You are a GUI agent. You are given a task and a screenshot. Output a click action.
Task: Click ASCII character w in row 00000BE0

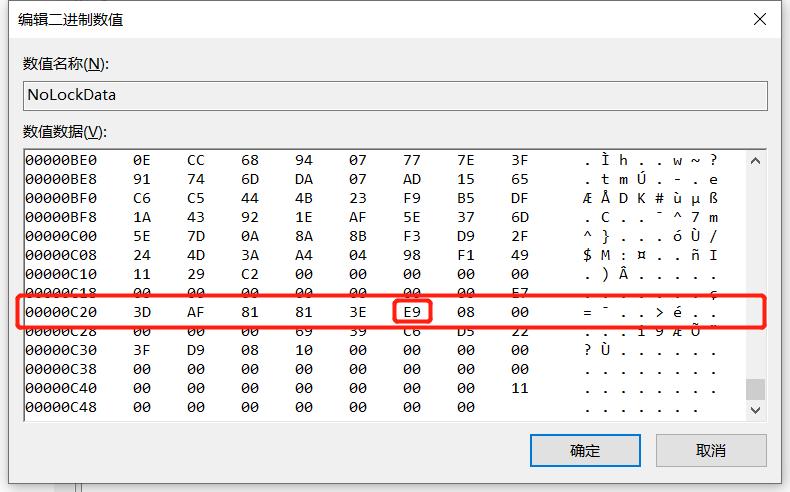[677, 161]
